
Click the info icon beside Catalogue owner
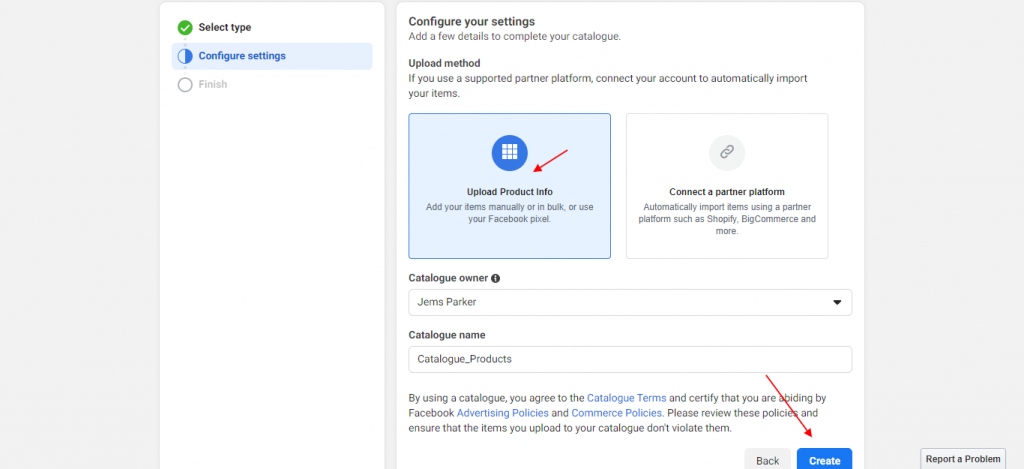496,278
